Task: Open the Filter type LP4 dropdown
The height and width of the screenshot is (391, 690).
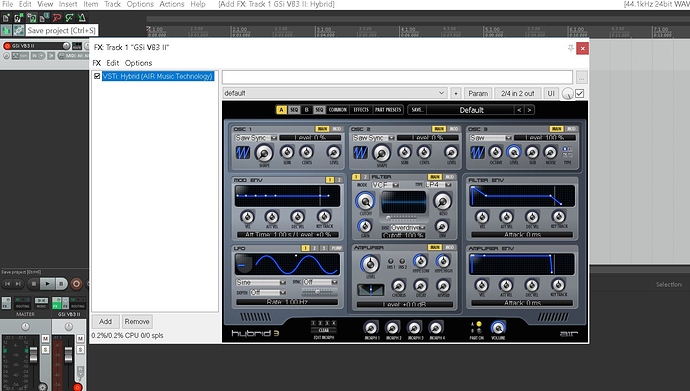Action: (x=438, y=185)
